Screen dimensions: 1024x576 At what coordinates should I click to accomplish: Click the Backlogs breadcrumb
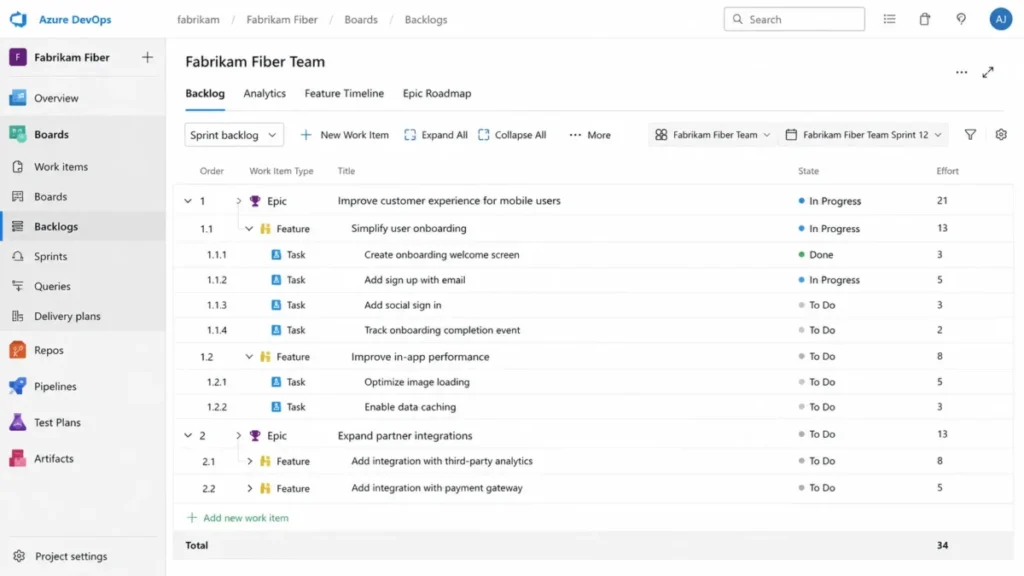coord(426,20)
